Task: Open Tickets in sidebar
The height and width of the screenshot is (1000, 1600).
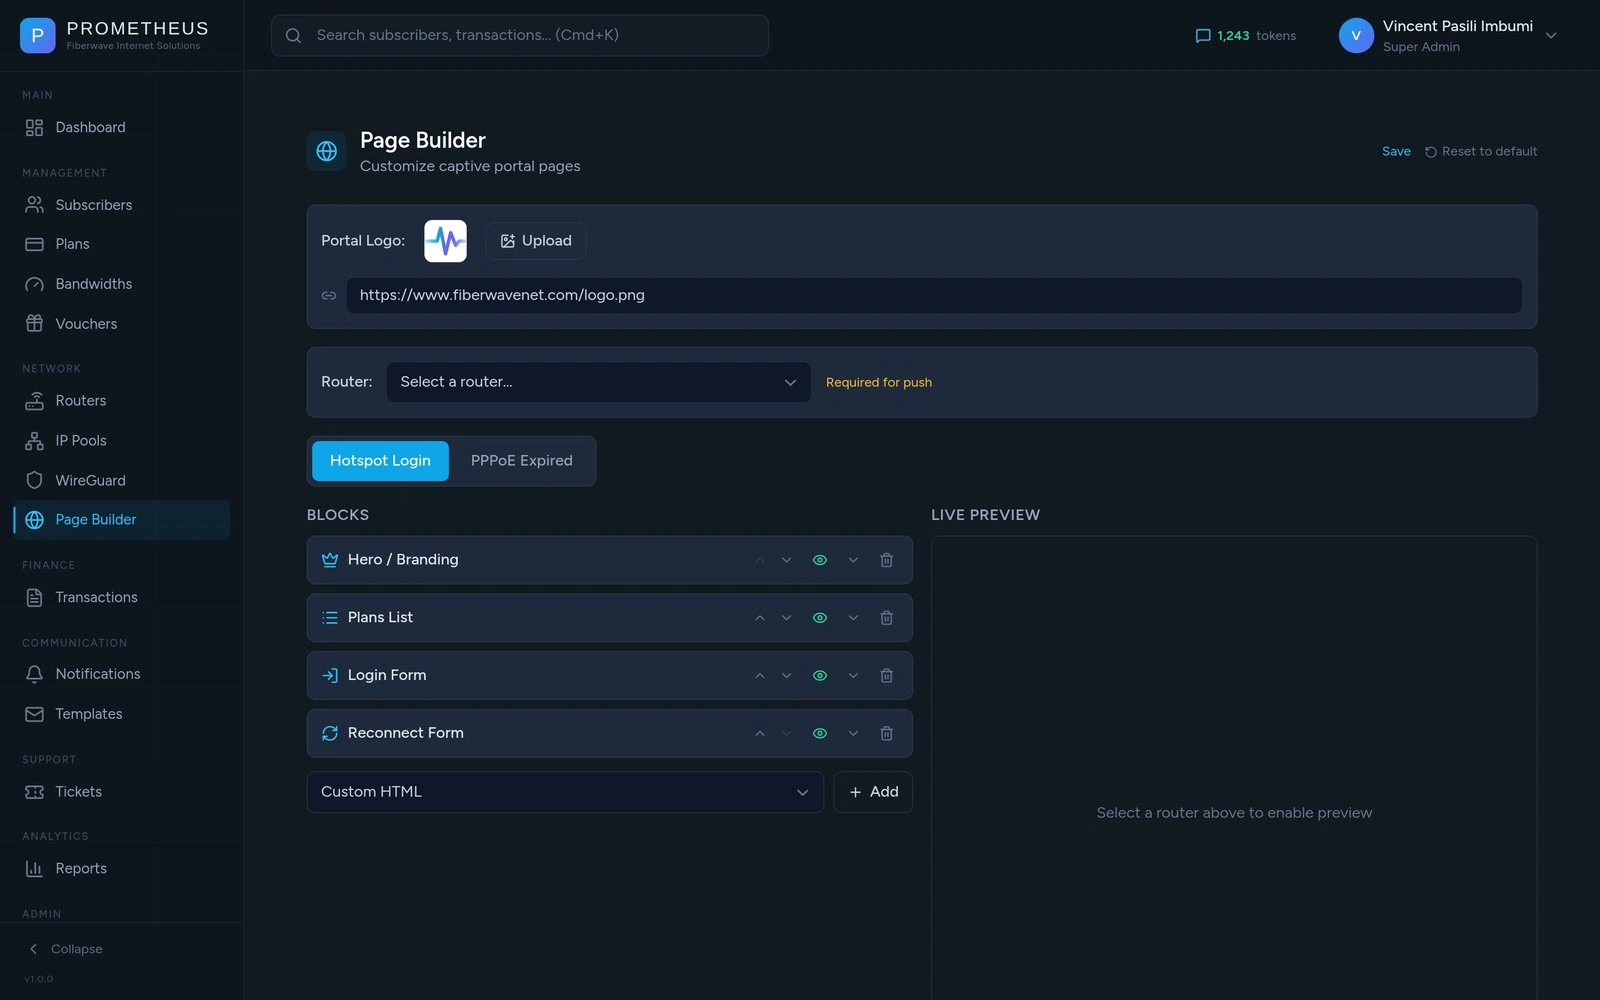Action: click(121, 792)
